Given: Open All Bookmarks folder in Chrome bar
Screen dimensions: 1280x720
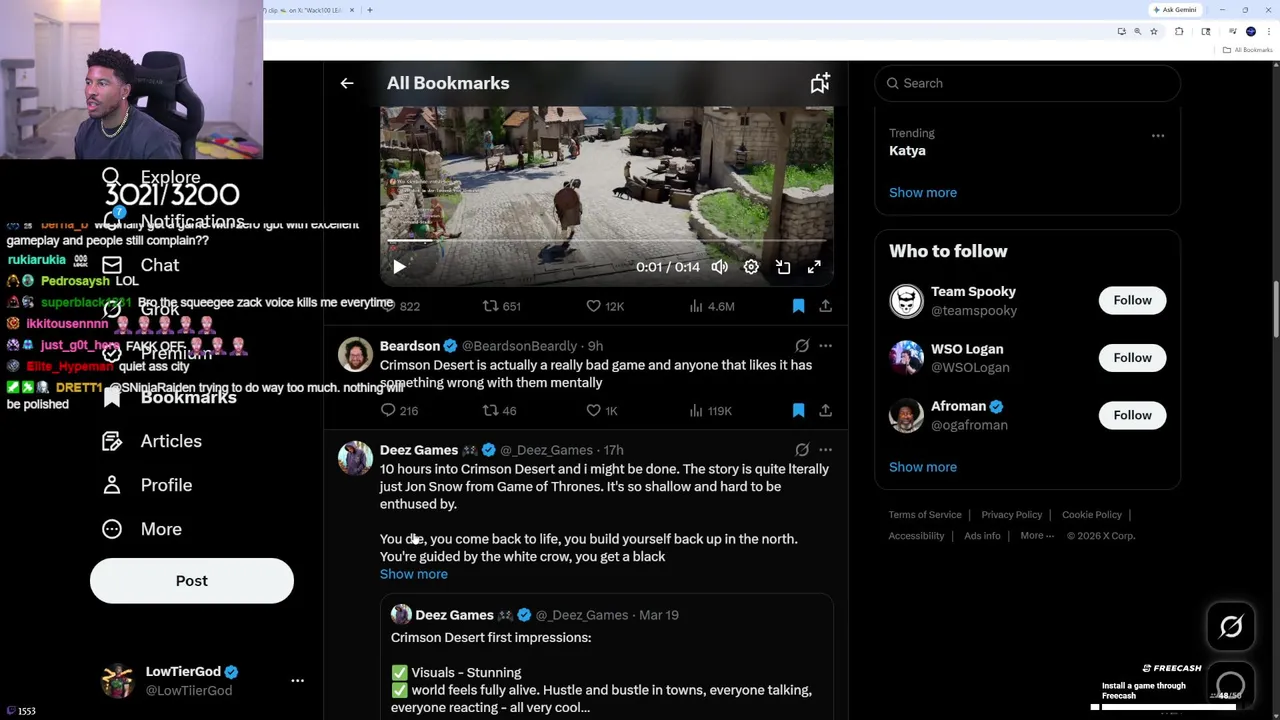Looking at the screenshot, I should [x=1248, y=50].
